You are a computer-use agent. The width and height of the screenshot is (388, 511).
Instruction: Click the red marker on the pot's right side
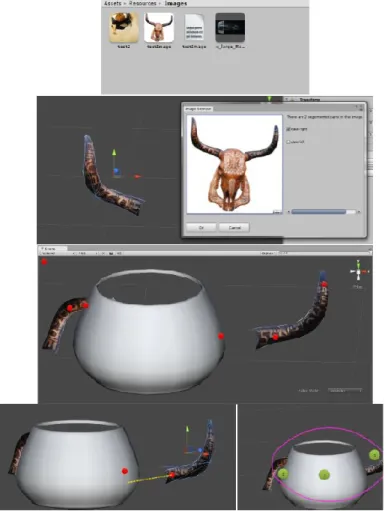coord(221,336)
